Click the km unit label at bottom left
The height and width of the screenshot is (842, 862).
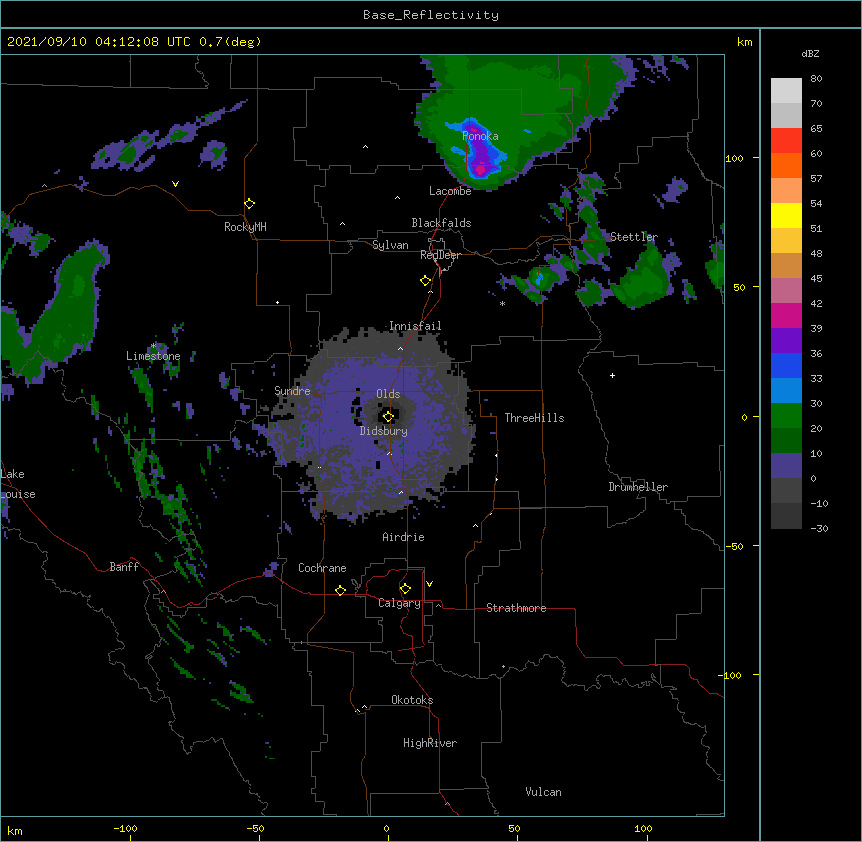pyautogui.click(x=15, y=831)
